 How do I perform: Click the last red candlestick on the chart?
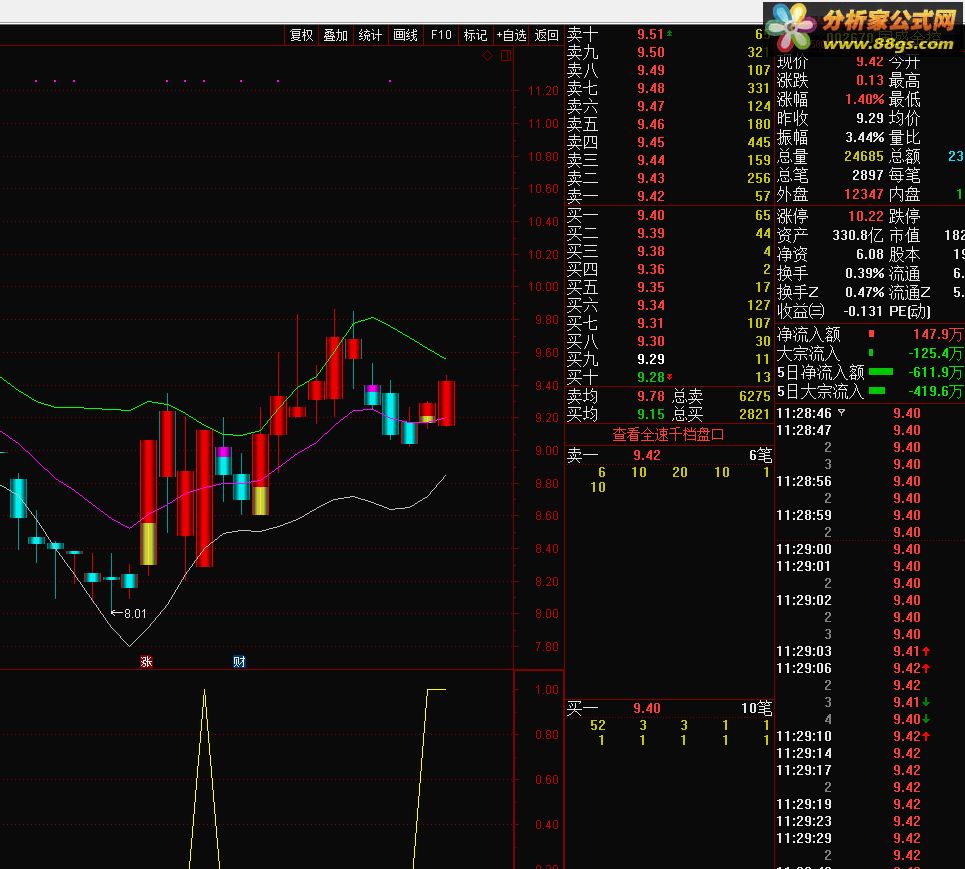(x=446, y=403)
